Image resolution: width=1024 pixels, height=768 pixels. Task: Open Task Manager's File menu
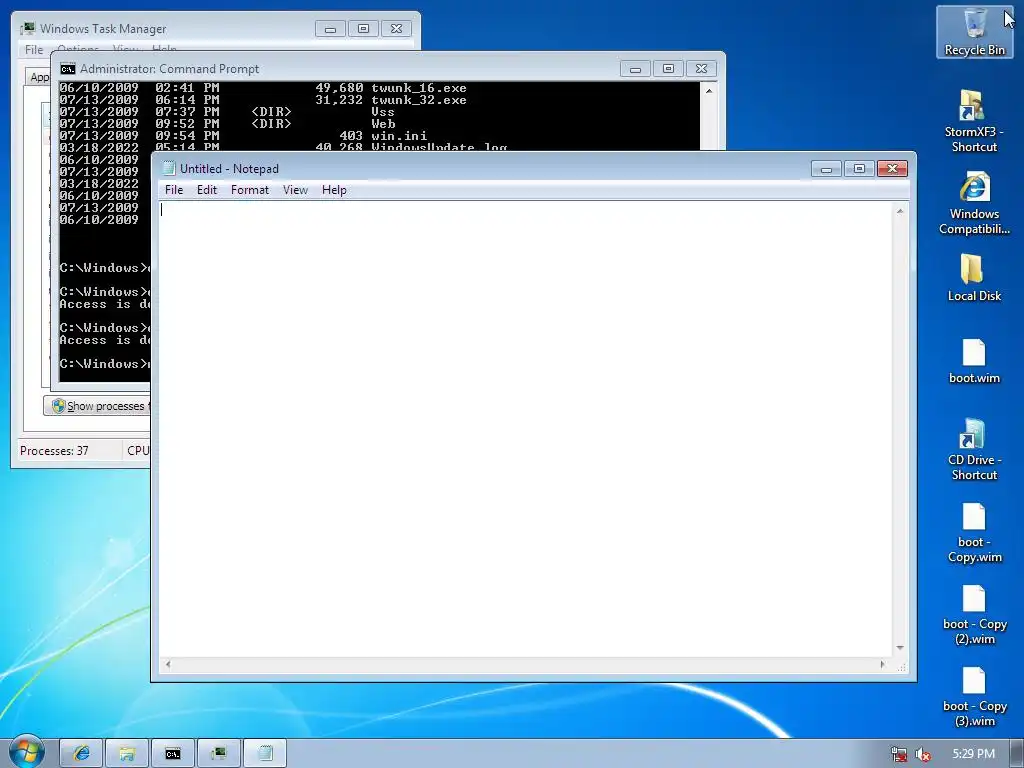point(34,50)
